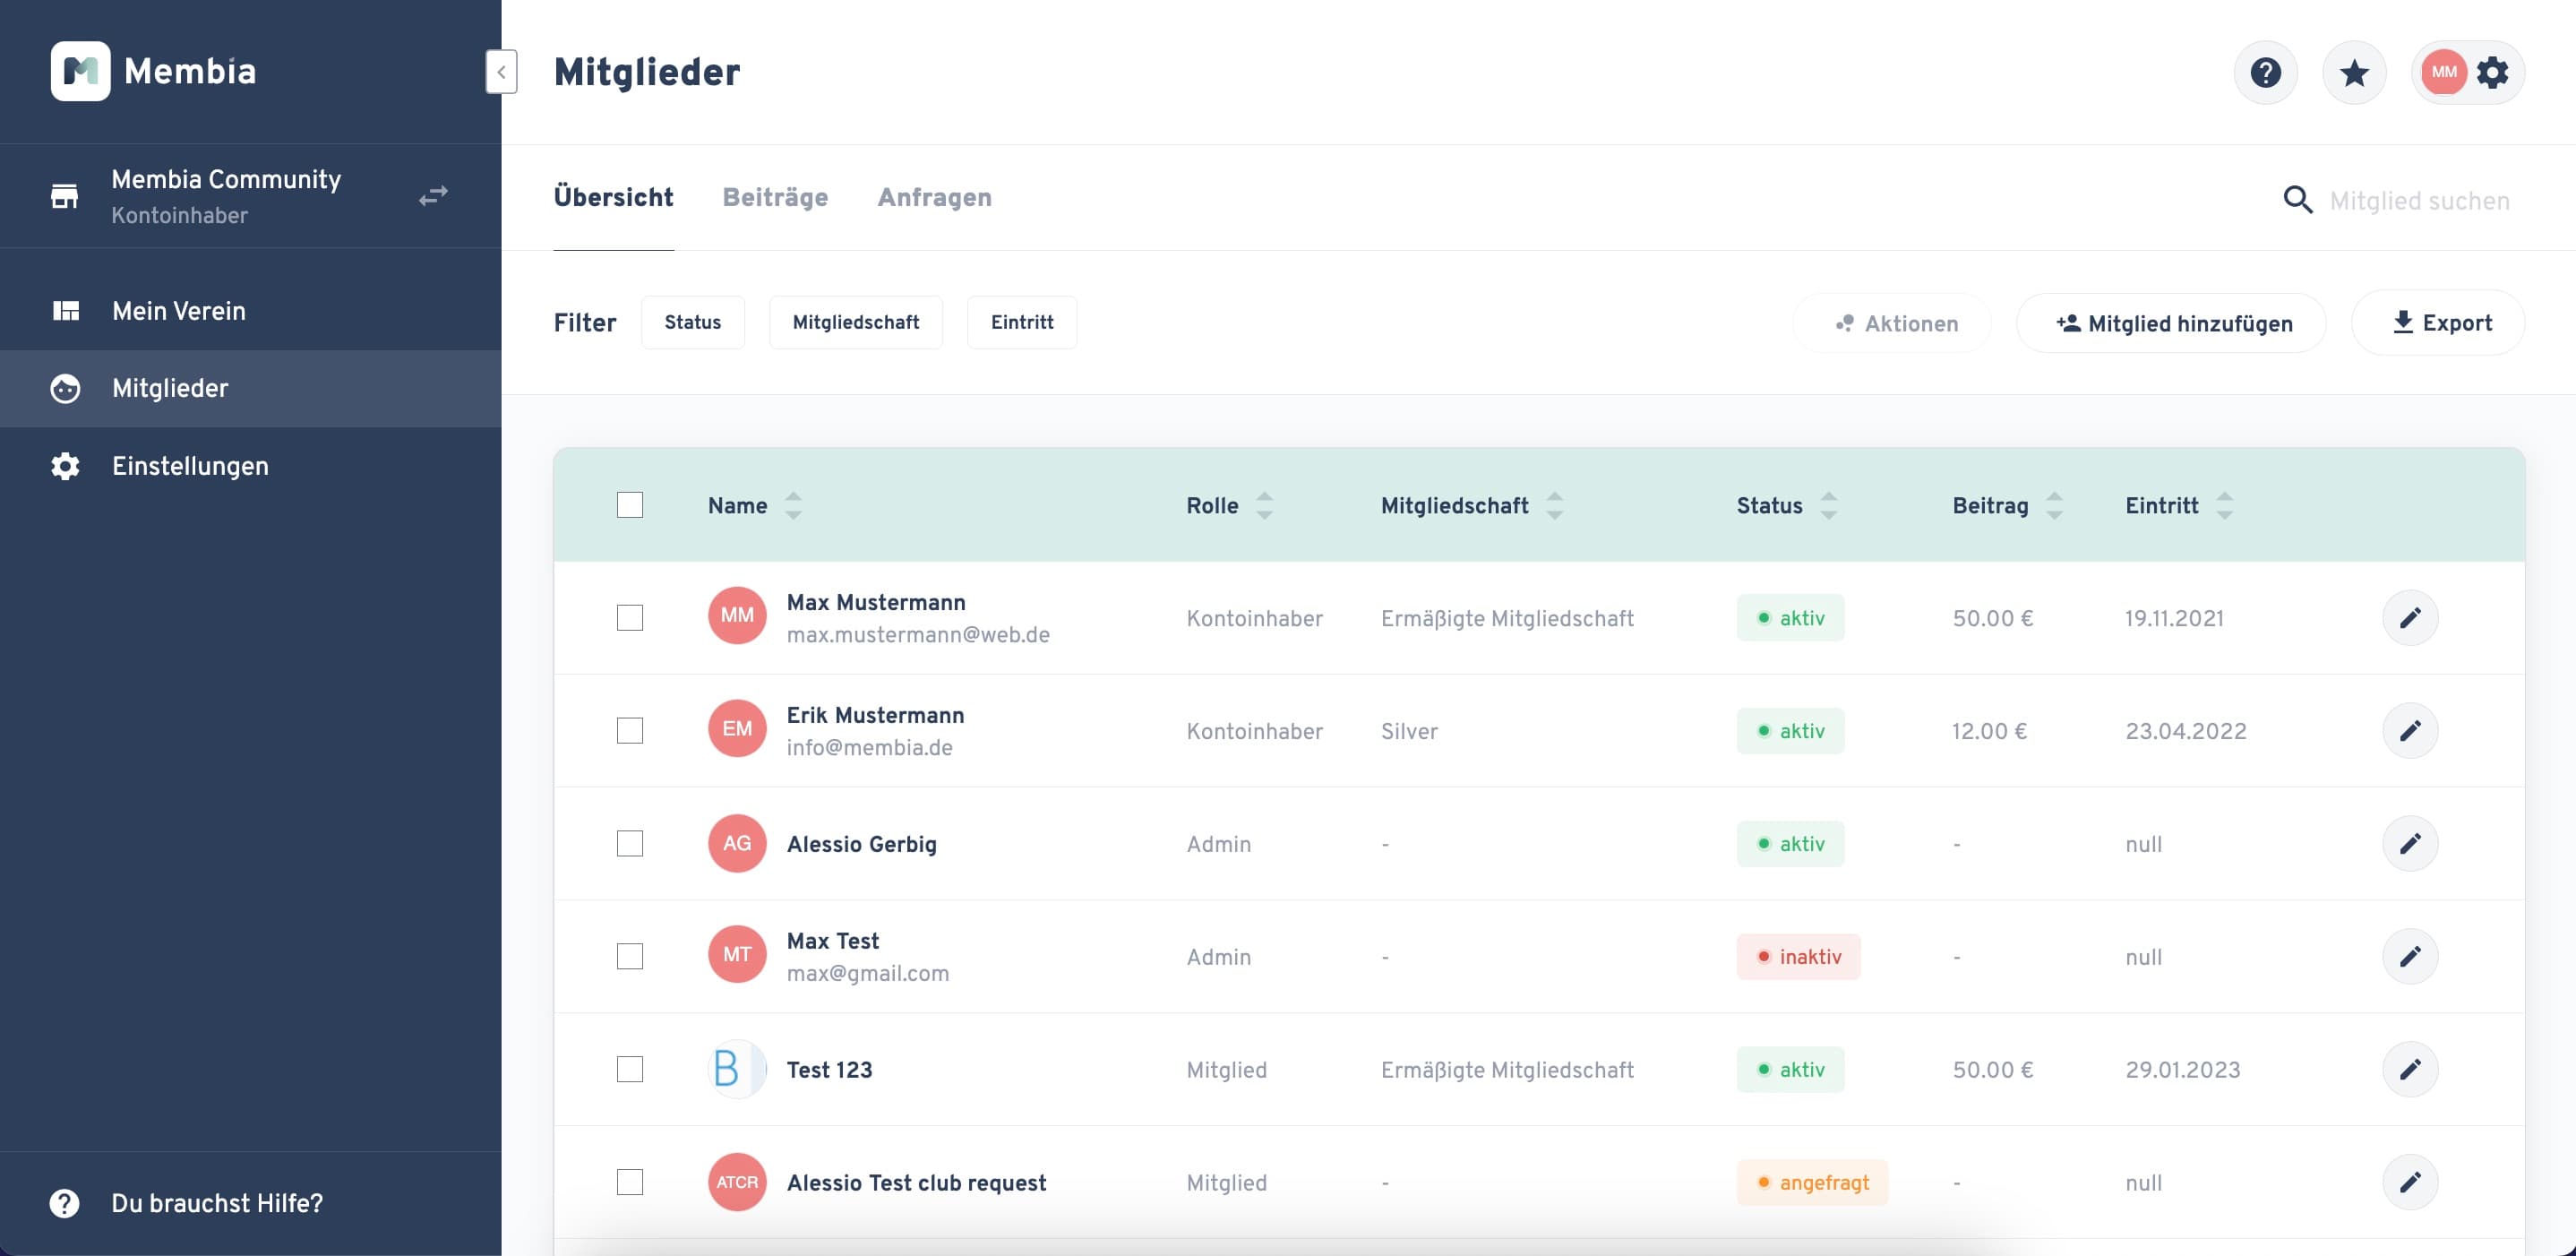Viewport: 2576px width, 1256px height.
Task: Check the Max Test row checkbox
Action: (630, 957)
